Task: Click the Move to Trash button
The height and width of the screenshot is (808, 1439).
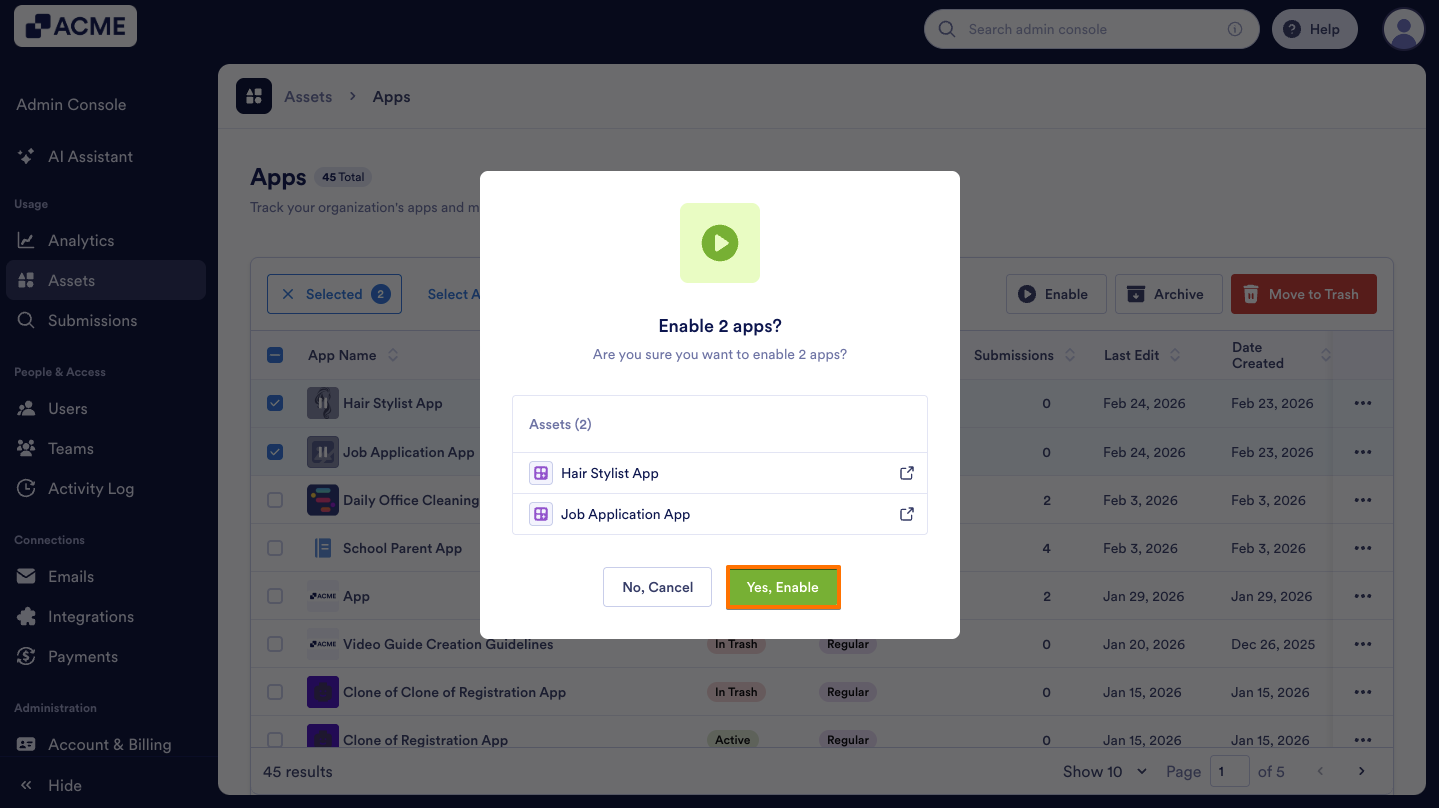Action: (1303, 294)
